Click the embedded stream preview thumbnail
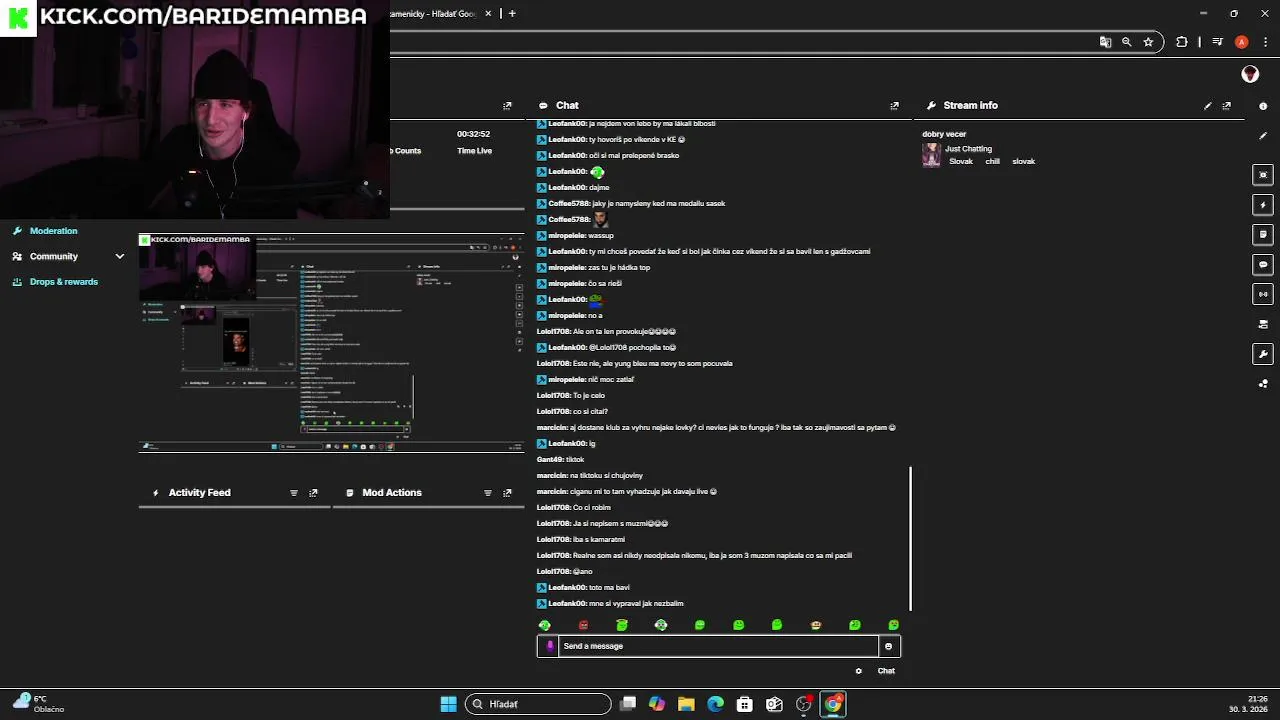Viewport: 1280px width, 720px height. click(331, 343)
